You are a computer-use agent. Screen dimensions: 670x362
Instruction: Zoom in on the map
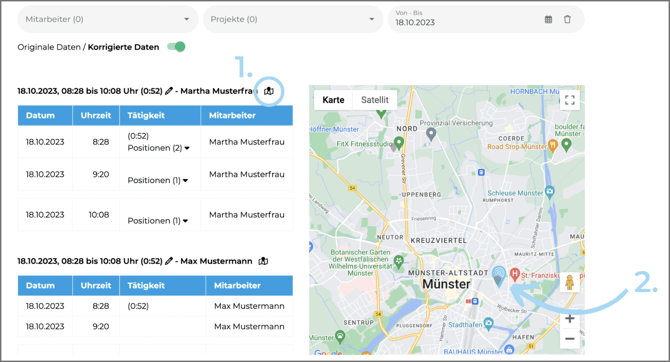pyautogui.click(x=570, y=319)
